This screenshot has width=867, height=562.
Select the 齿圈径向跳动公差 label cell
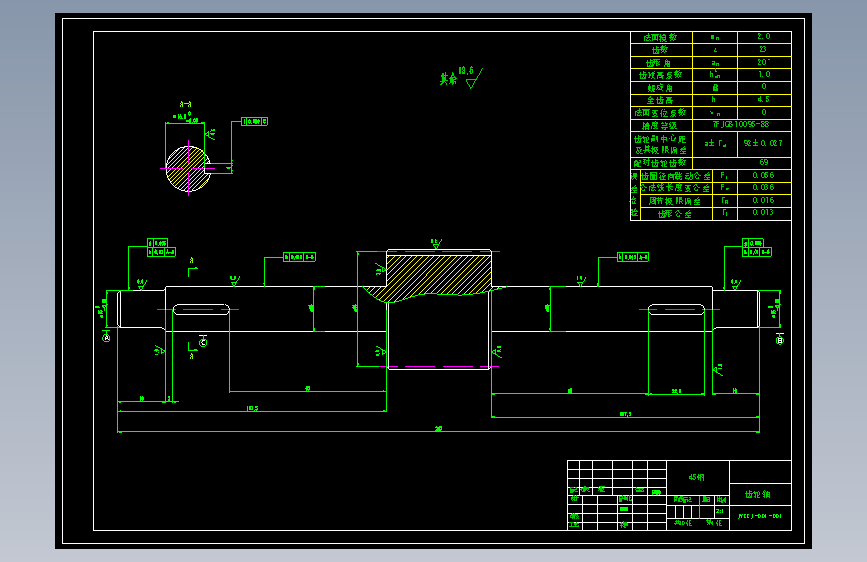point(676,176)
